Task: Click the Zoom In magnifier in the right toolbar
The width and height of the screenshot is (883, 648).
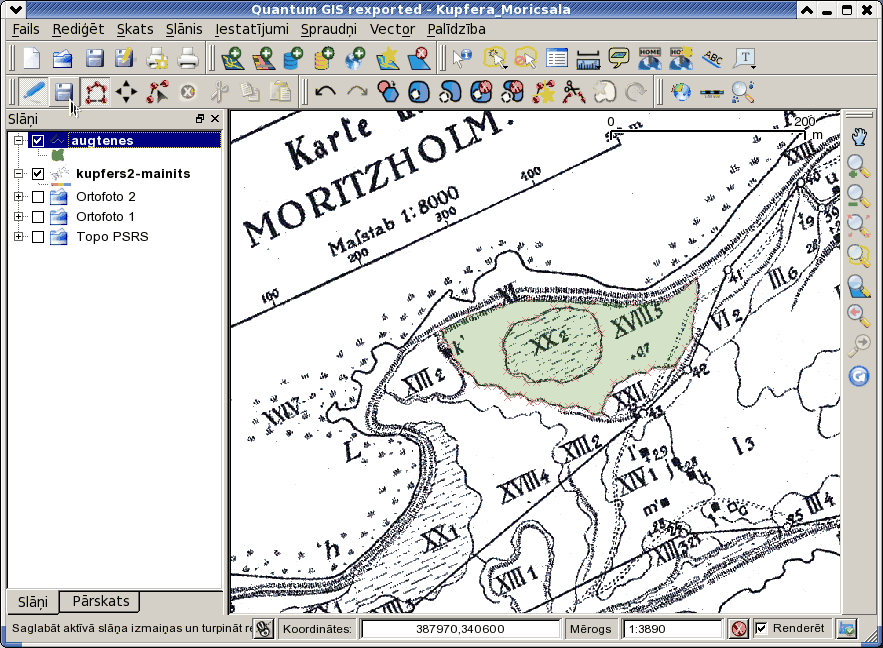Action: [859, 167]
